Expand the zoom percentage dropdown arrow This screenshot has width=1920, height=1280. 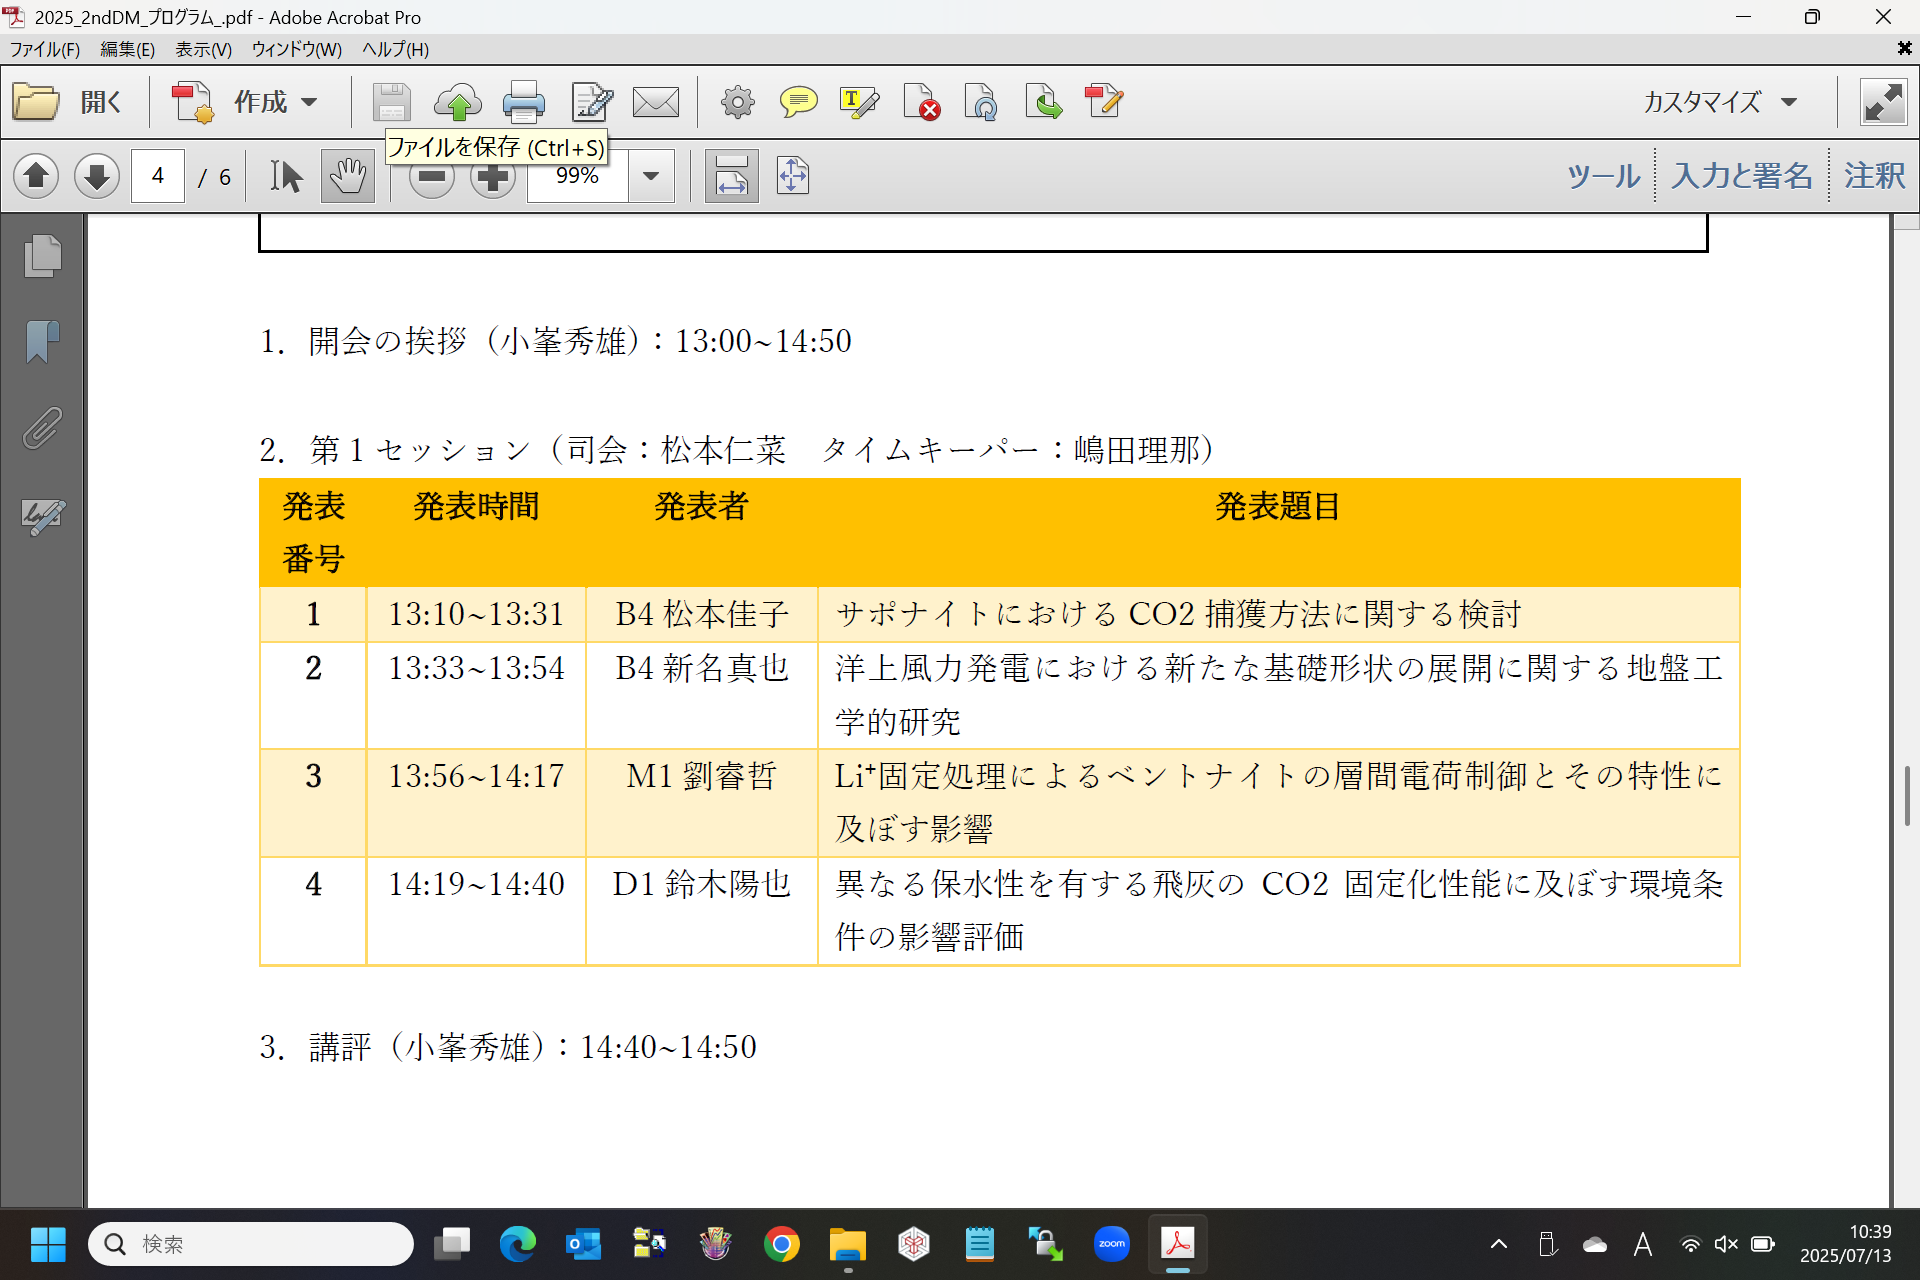(x=651, y=177)
